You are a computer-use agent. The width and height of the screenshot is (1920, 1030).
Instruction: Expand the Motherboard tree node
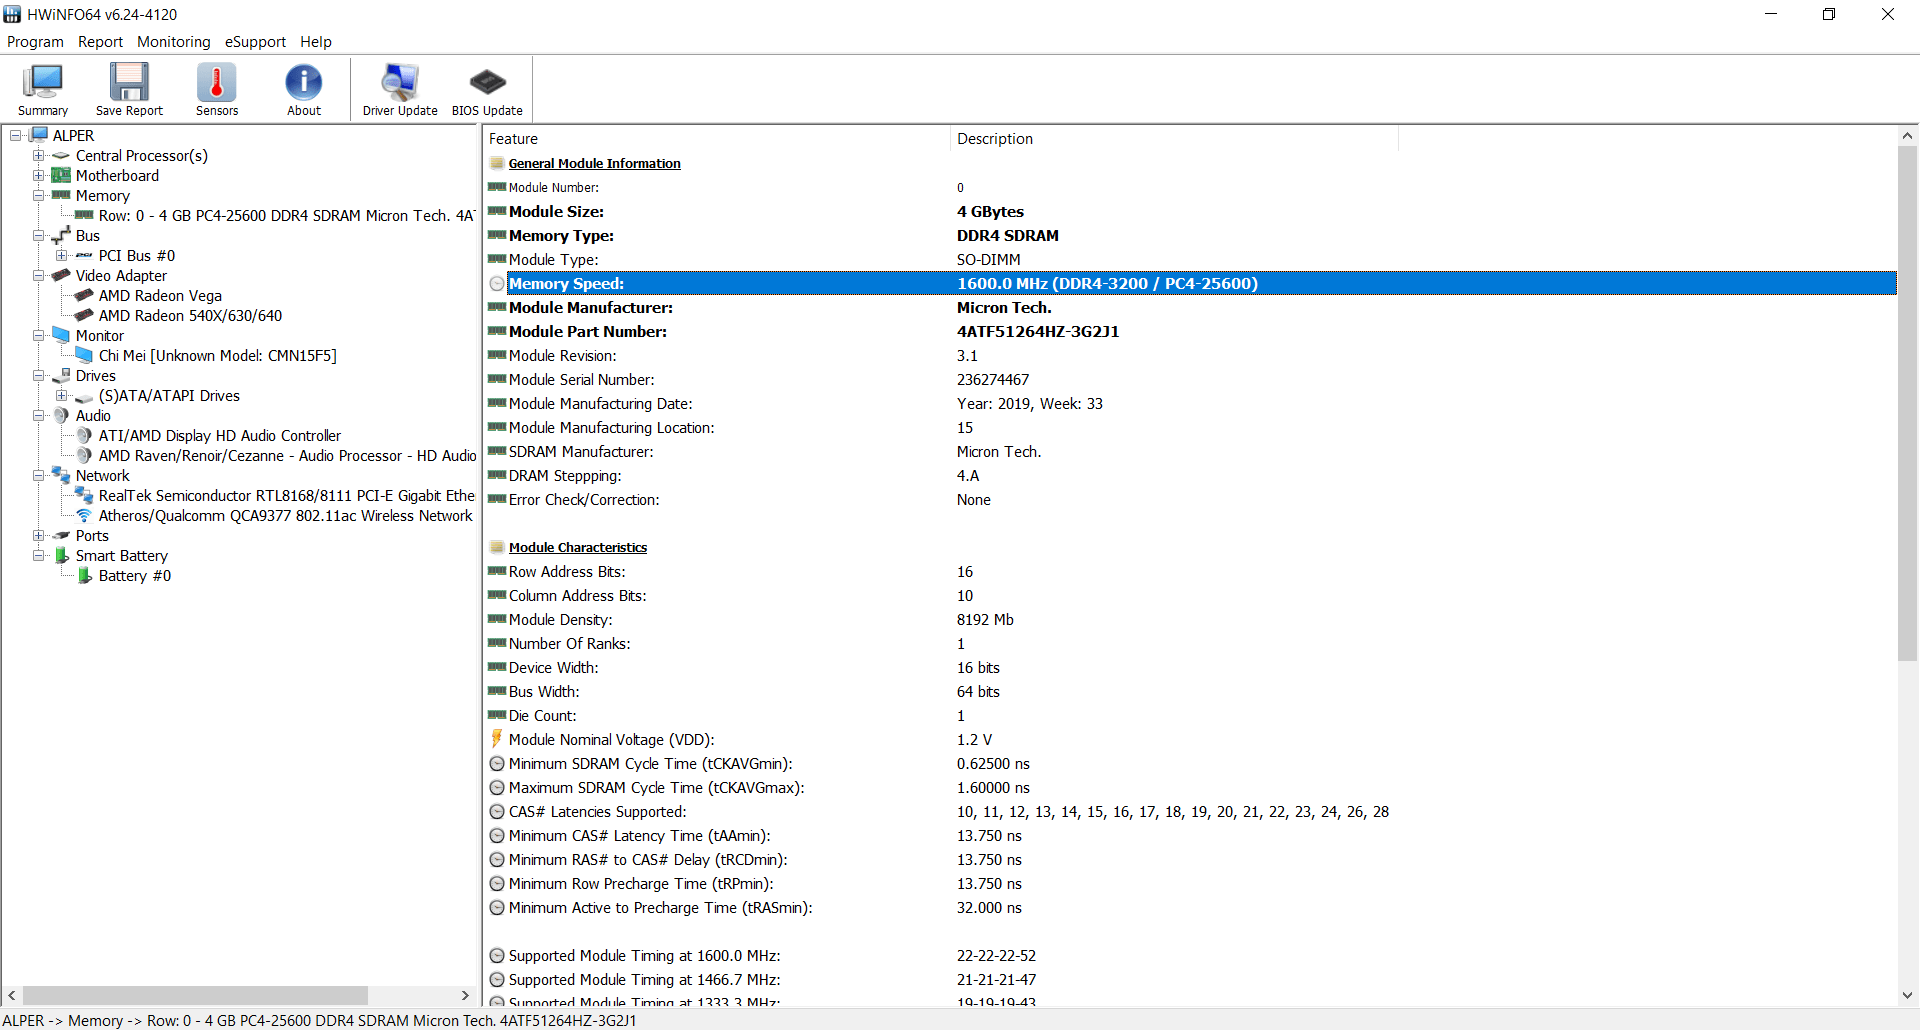38,176
